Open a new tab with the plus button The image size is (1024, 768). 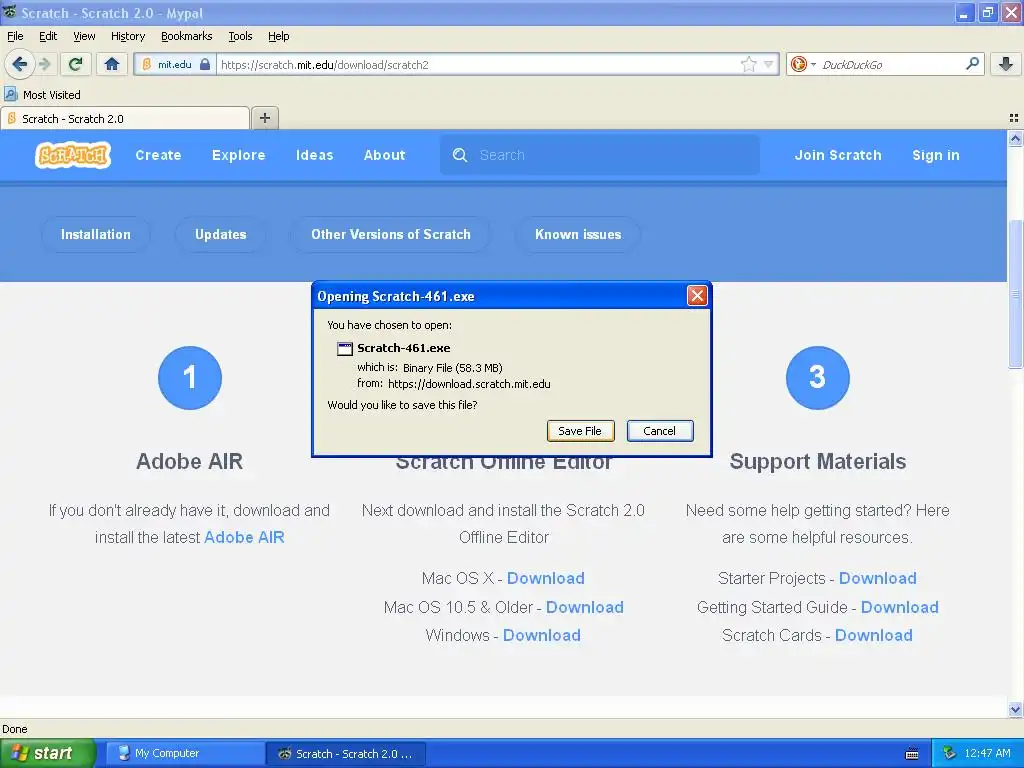(x=264, y=118)
